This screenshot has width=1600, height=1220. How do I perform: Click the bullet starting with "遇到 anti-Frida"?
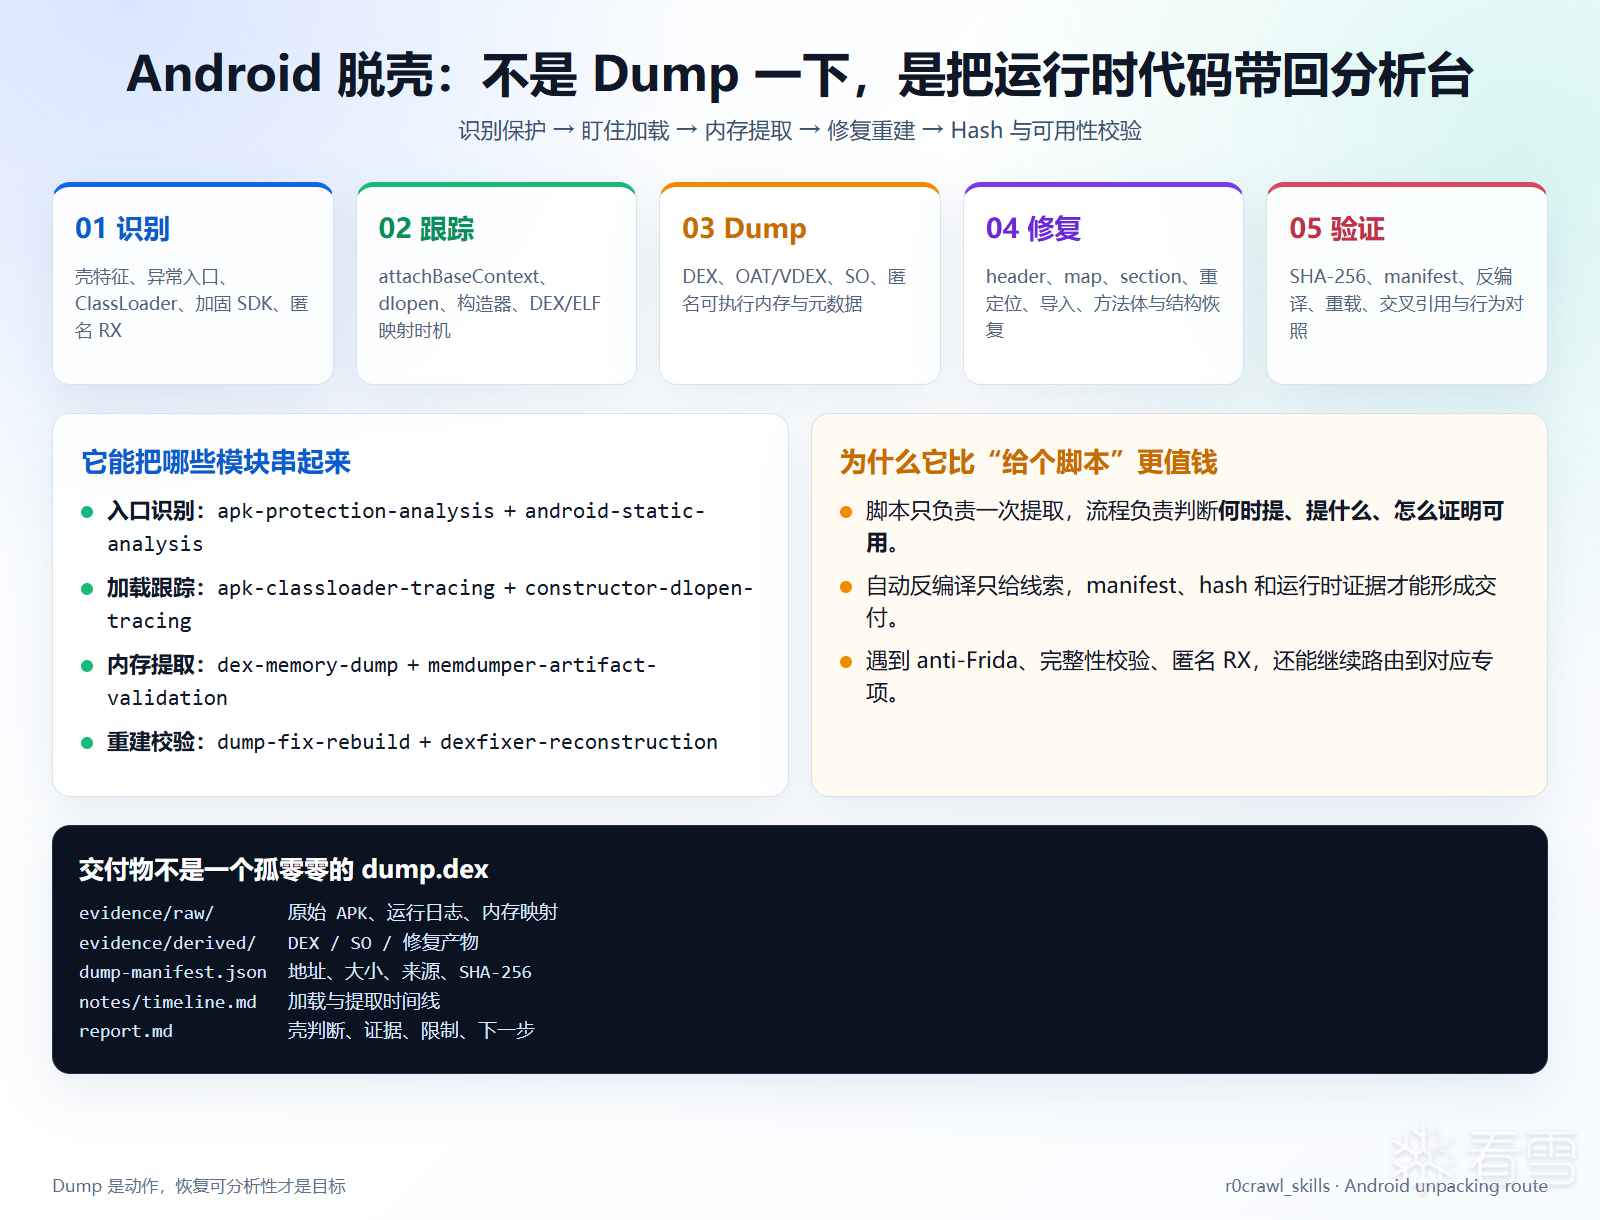[x=1179, y=676]
